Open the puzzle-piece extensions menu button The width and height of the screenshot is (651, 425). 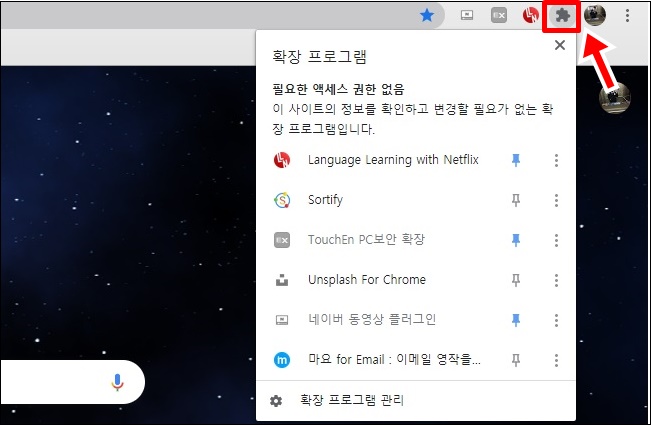click(x=562, y=16)
